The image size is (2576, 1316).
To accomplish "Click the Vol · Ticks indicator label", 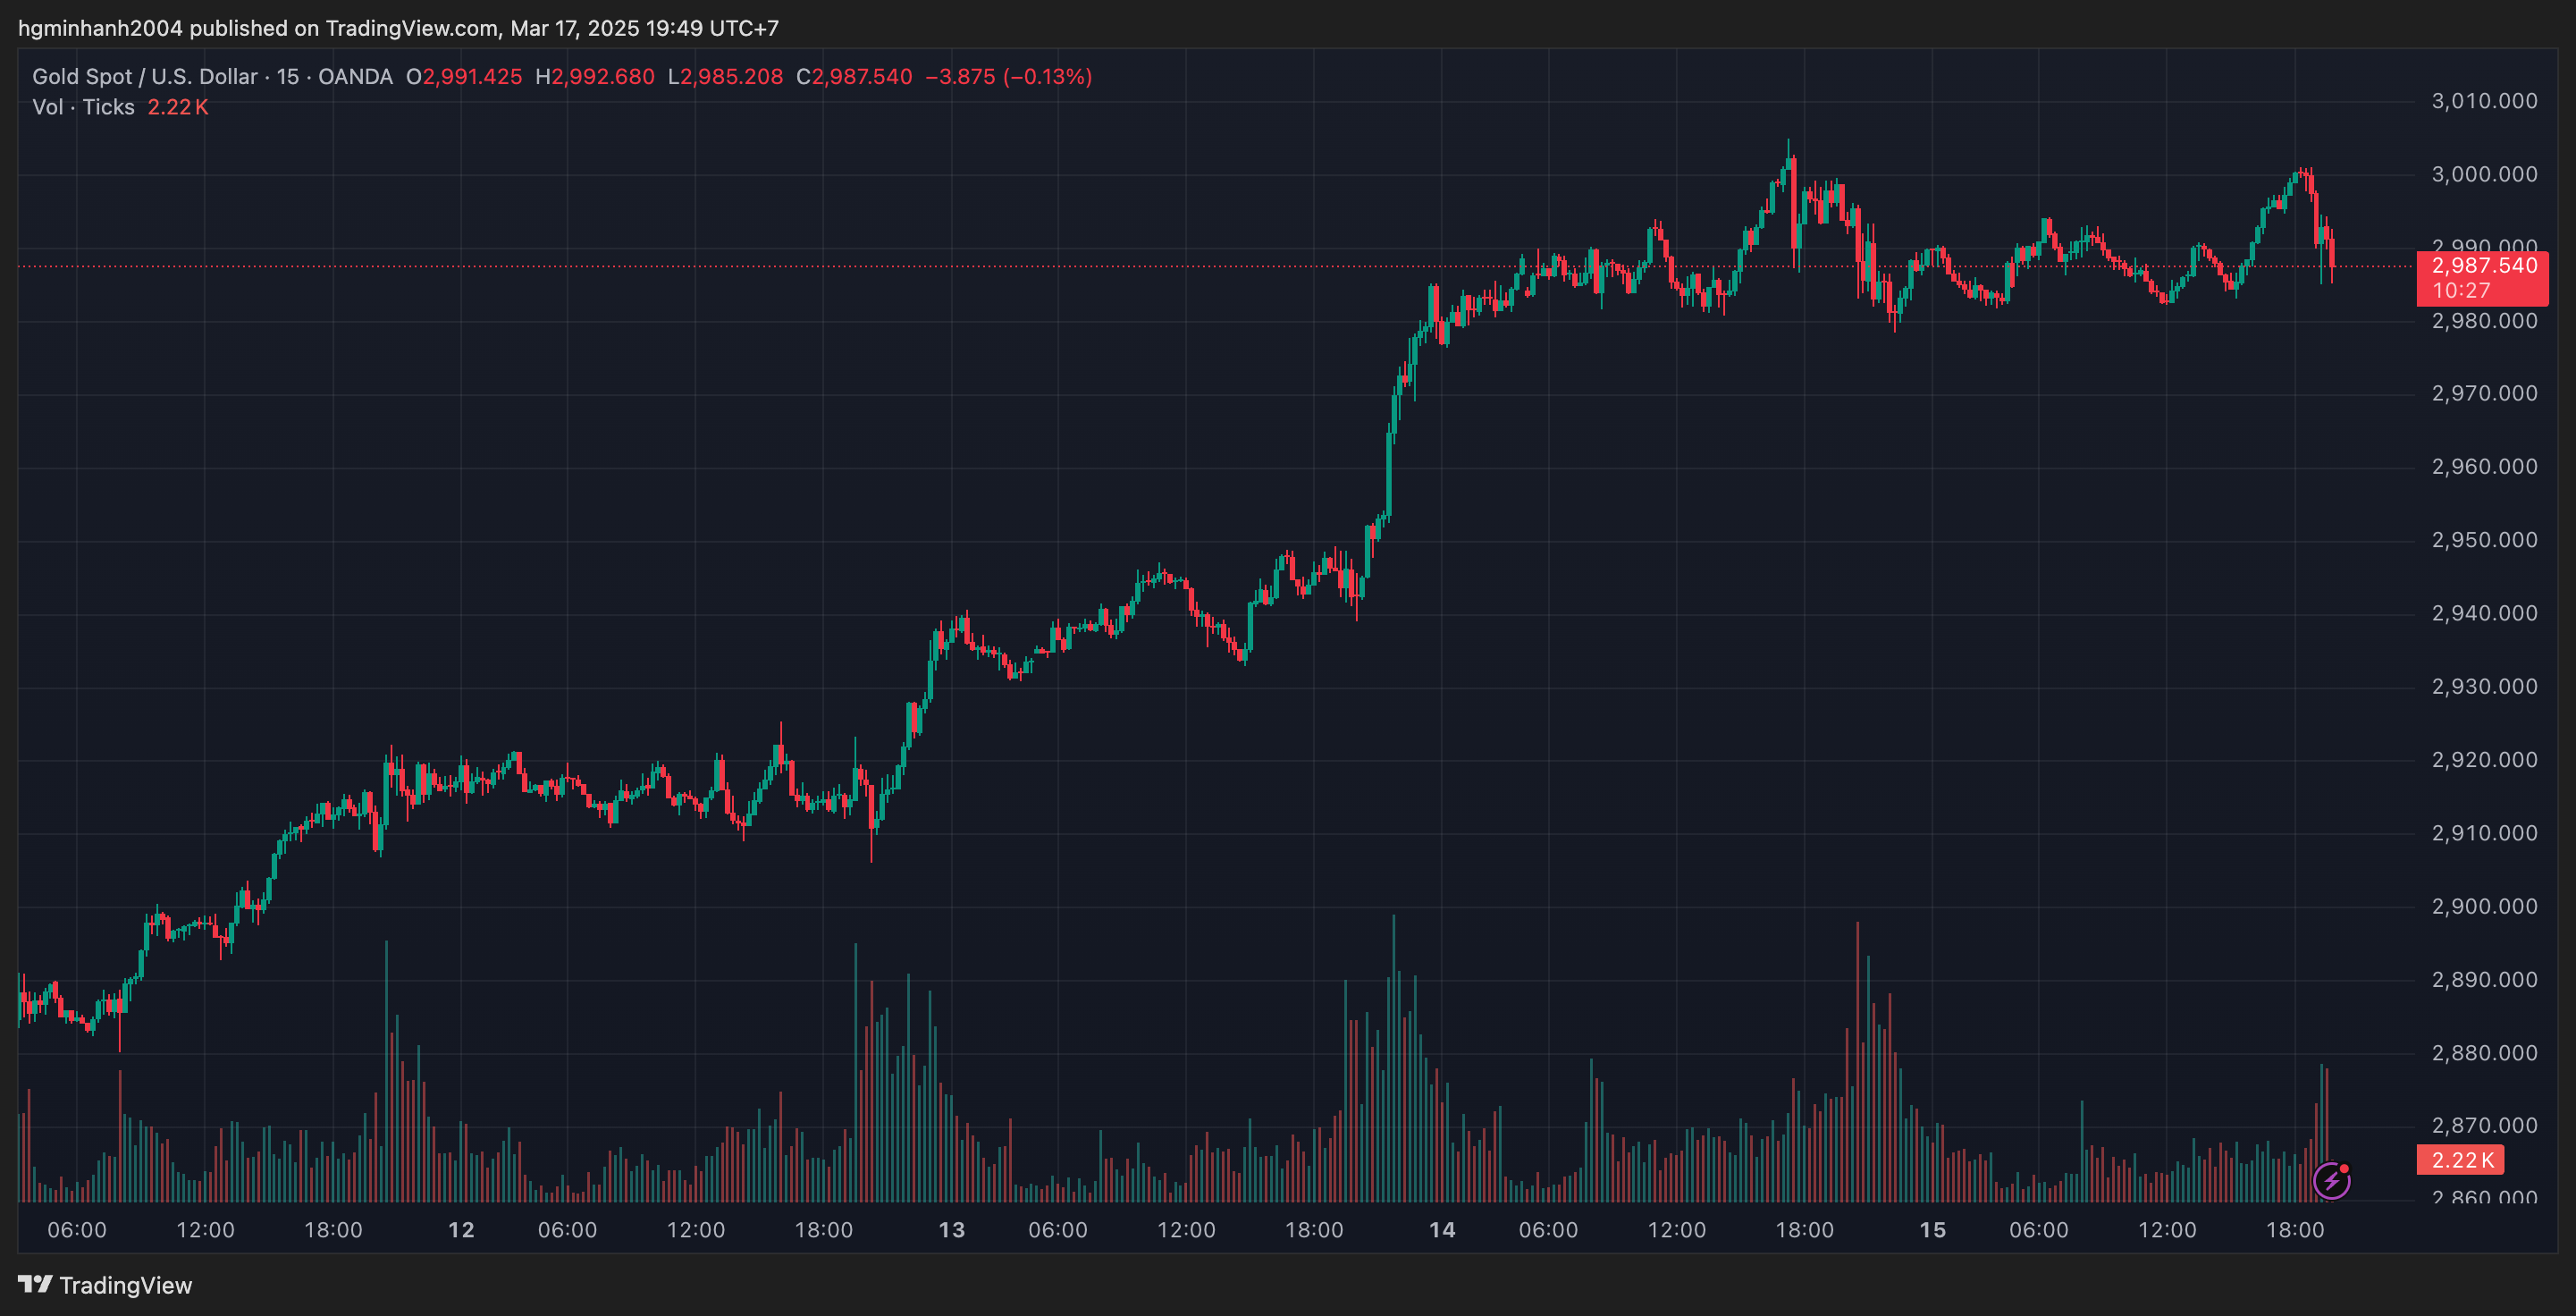I will coord(83,107).
